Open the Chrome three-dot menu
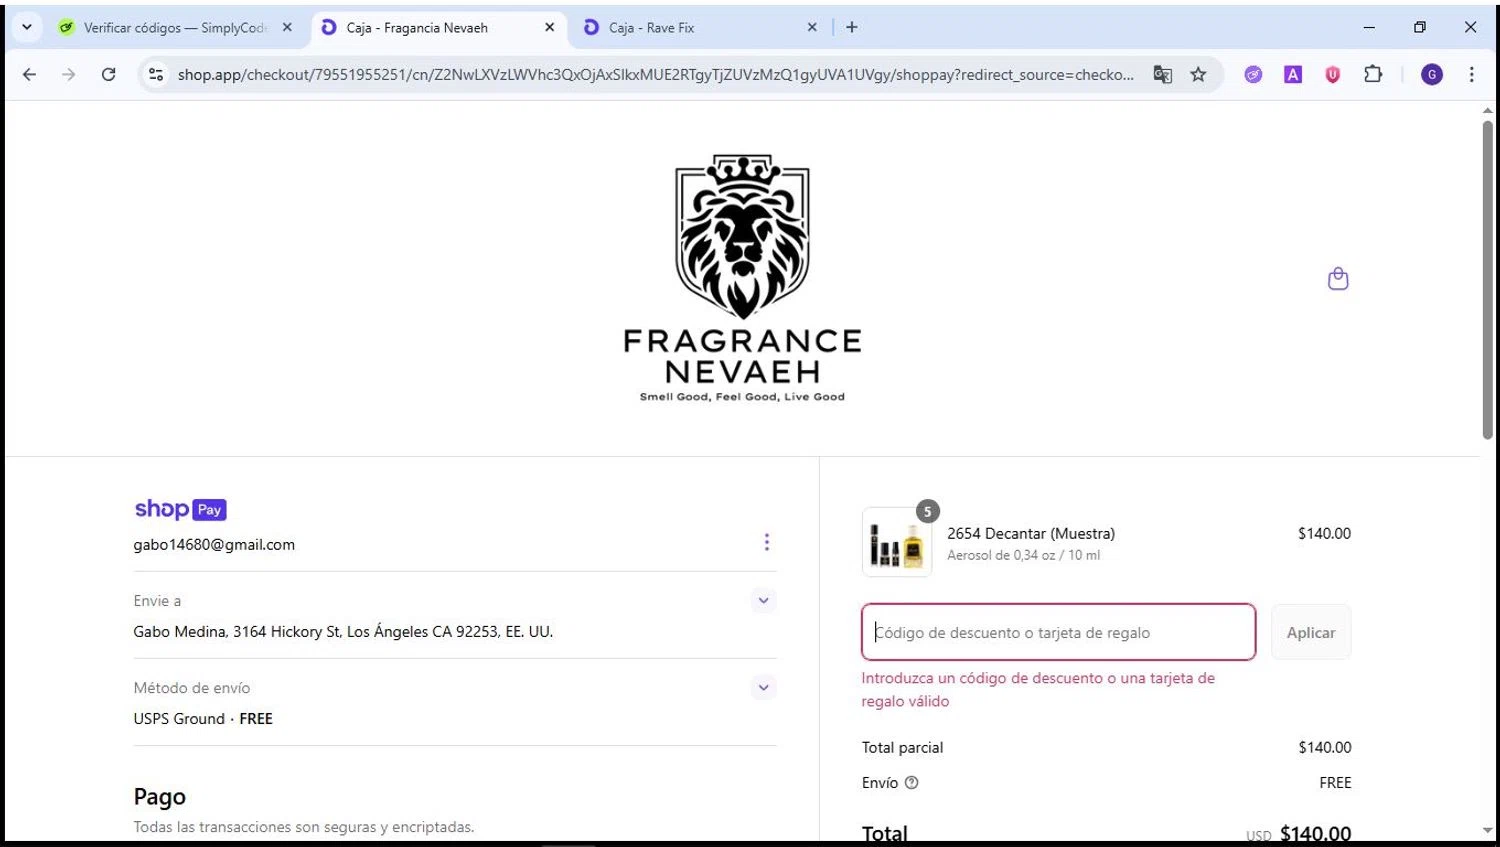 pyautogui.click(x=1471, y=74)
